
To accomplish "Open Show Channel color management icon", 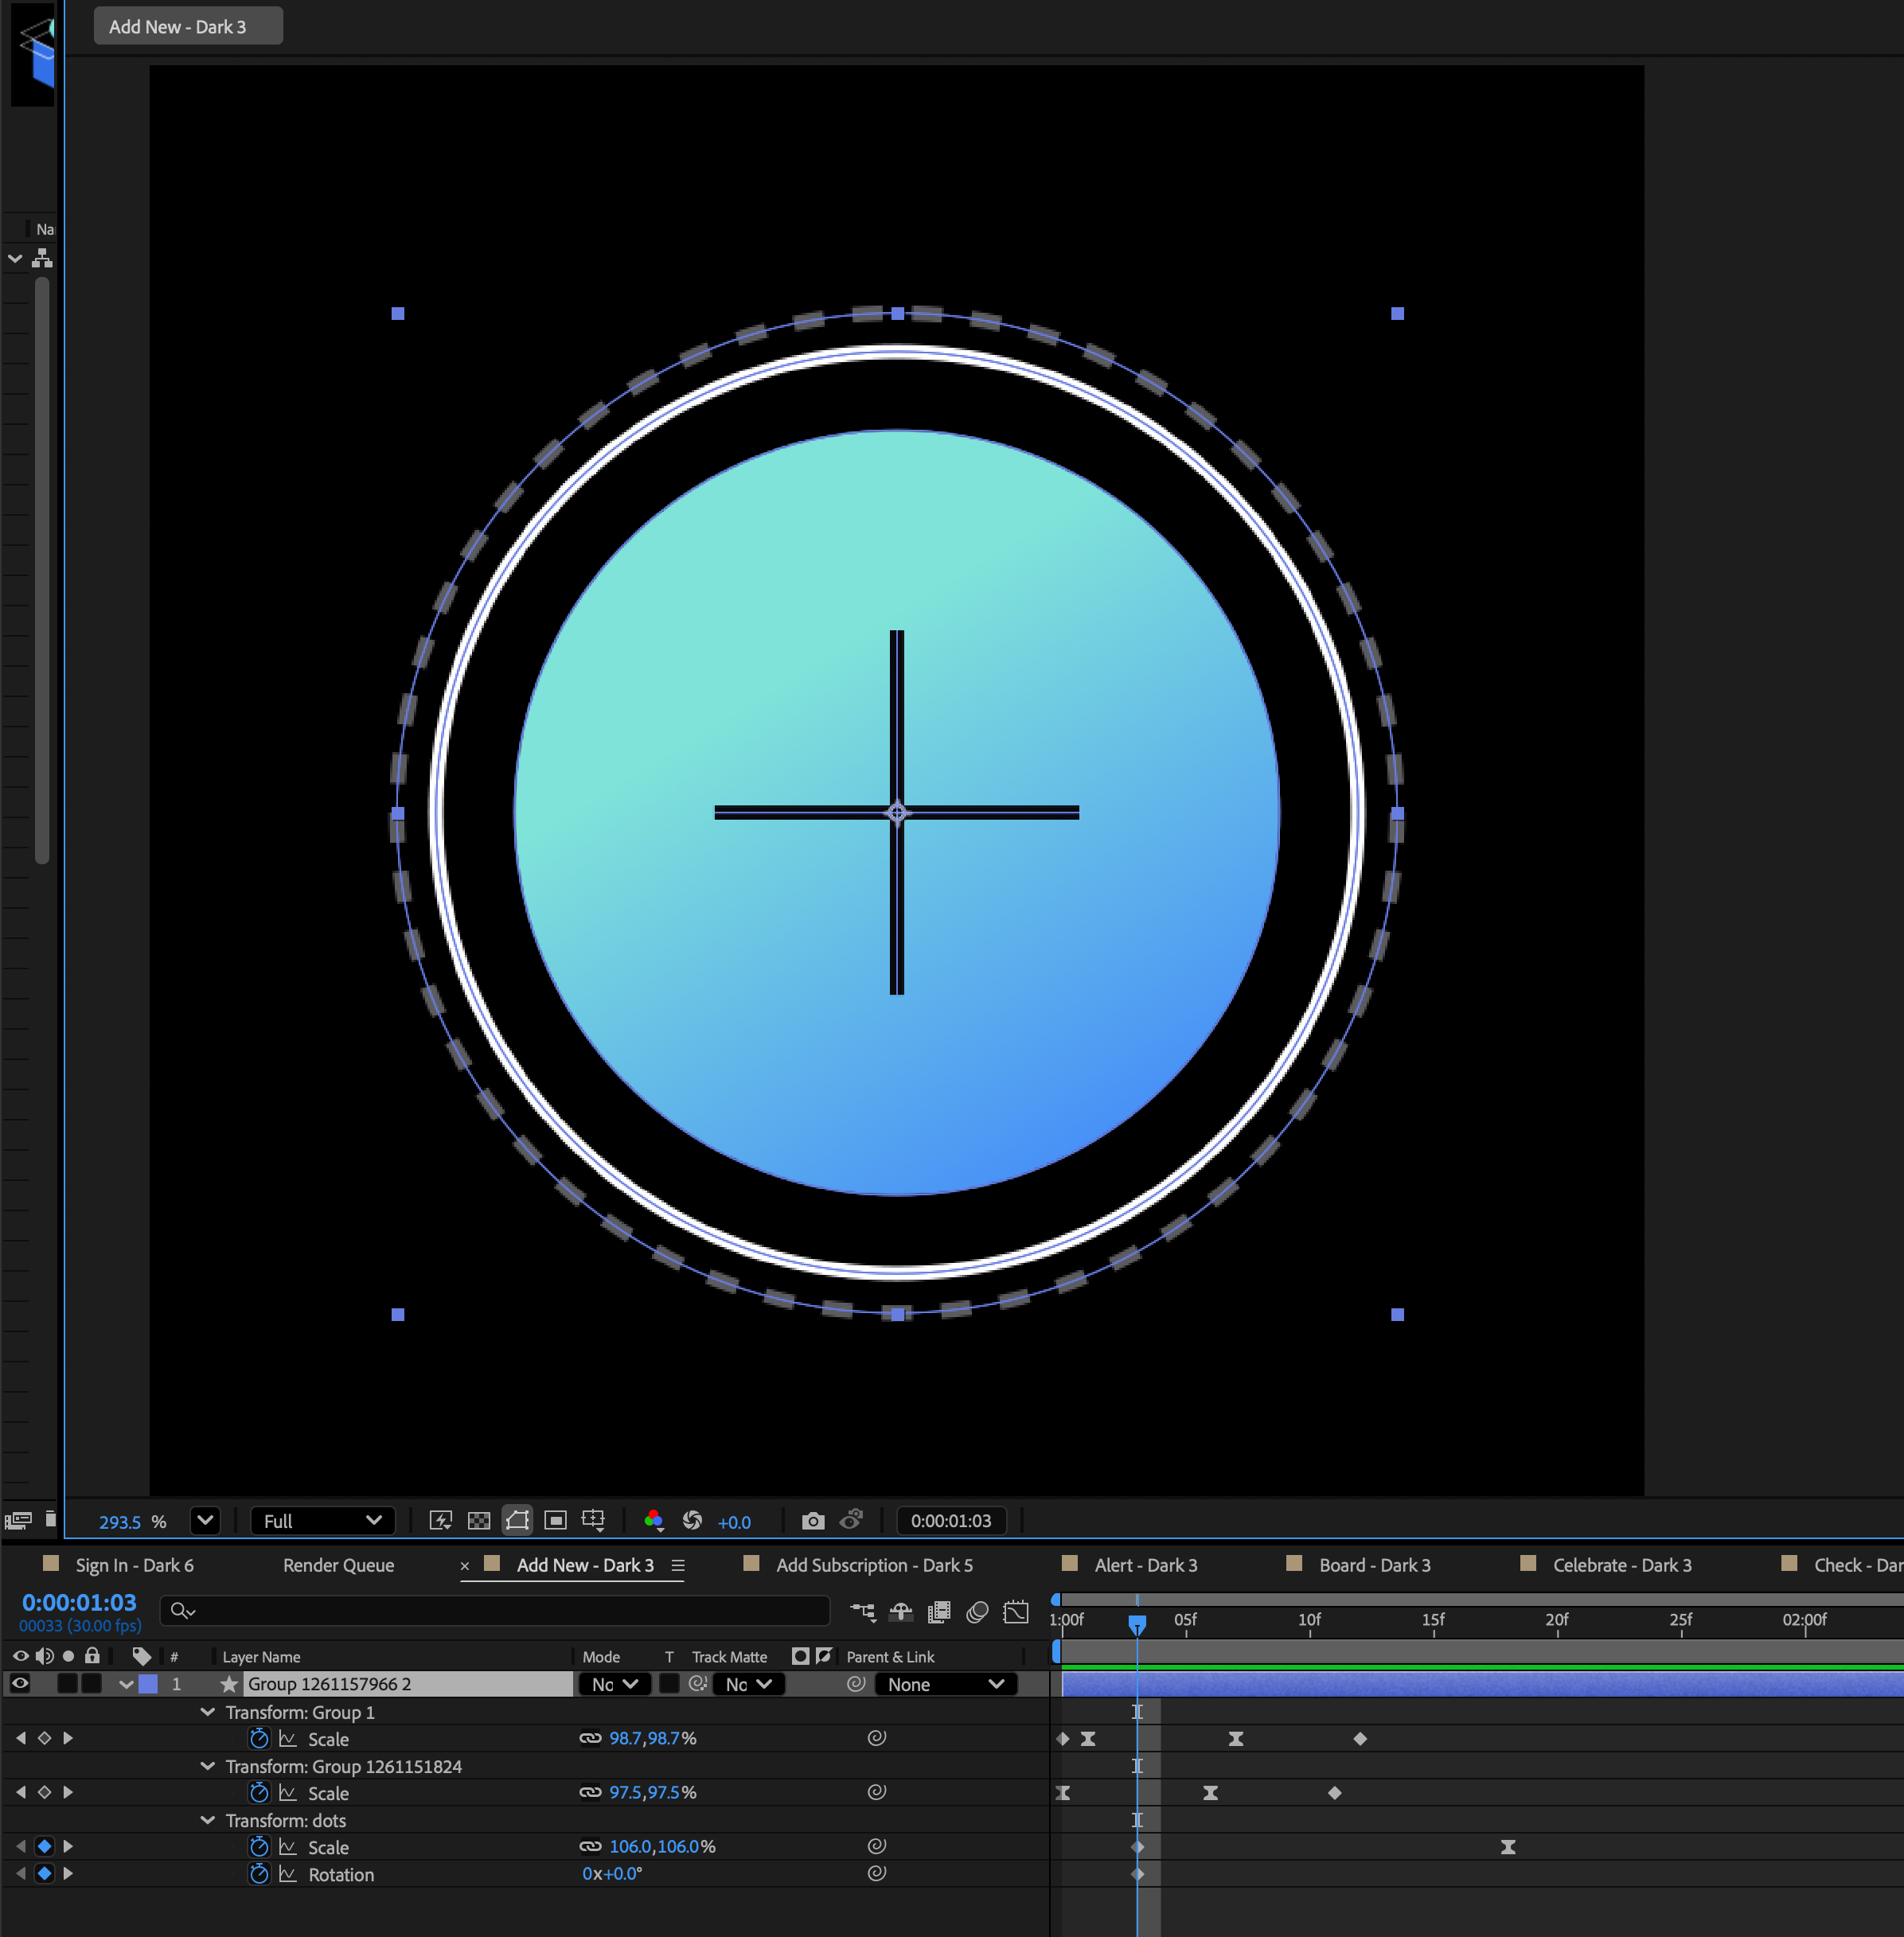I will coord(654,1521).
